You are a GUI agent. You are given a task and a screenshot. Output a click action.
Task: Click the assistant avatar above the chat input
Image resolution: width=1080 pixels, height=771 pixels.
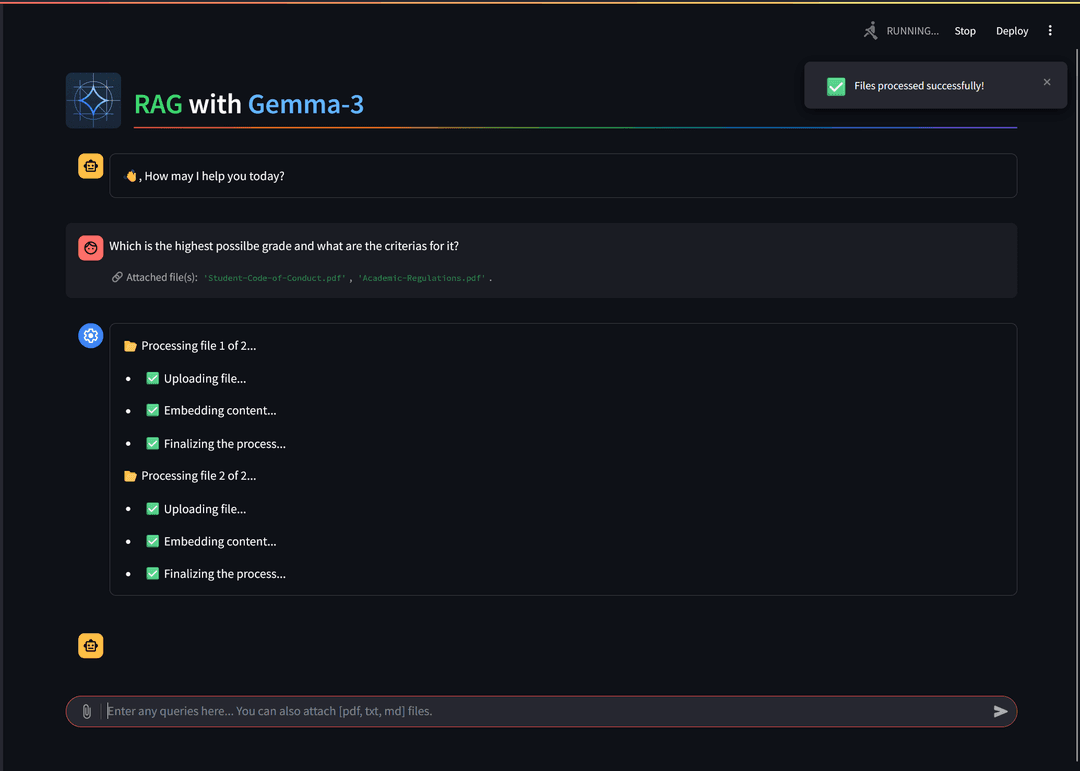click(91, 646)
